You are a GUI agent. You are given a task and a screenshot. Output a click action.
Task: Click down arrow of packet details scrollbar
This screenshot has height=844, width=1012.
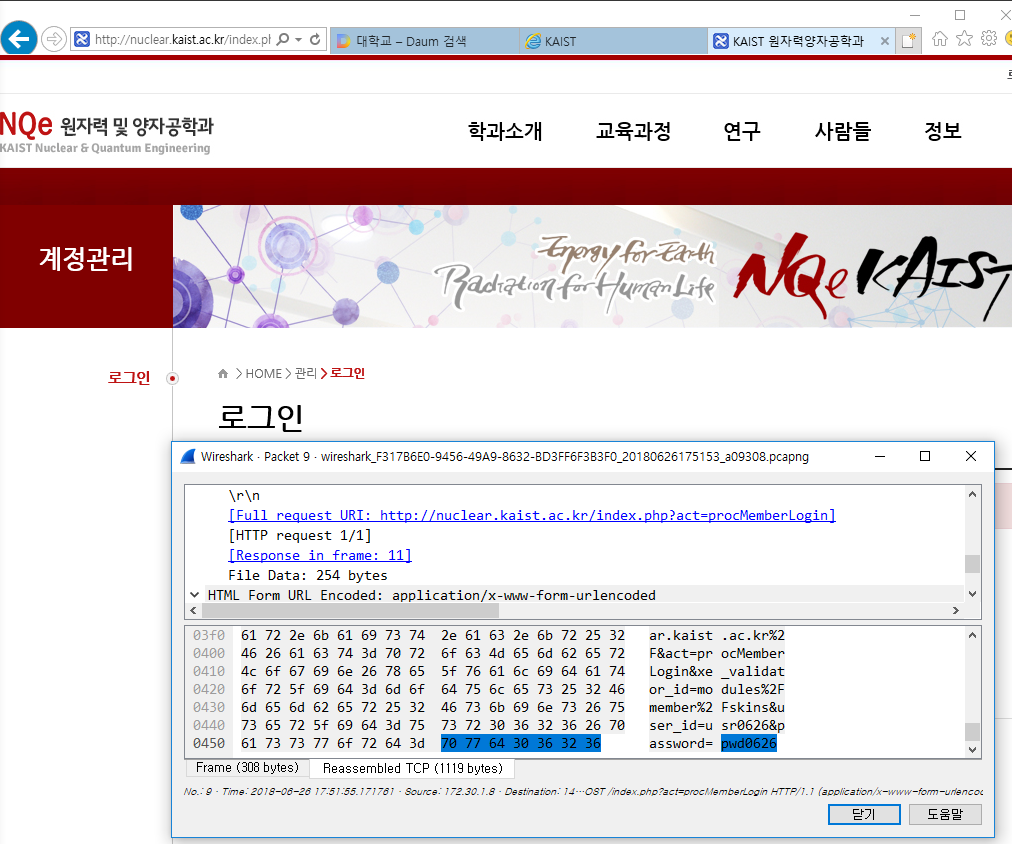972,594
